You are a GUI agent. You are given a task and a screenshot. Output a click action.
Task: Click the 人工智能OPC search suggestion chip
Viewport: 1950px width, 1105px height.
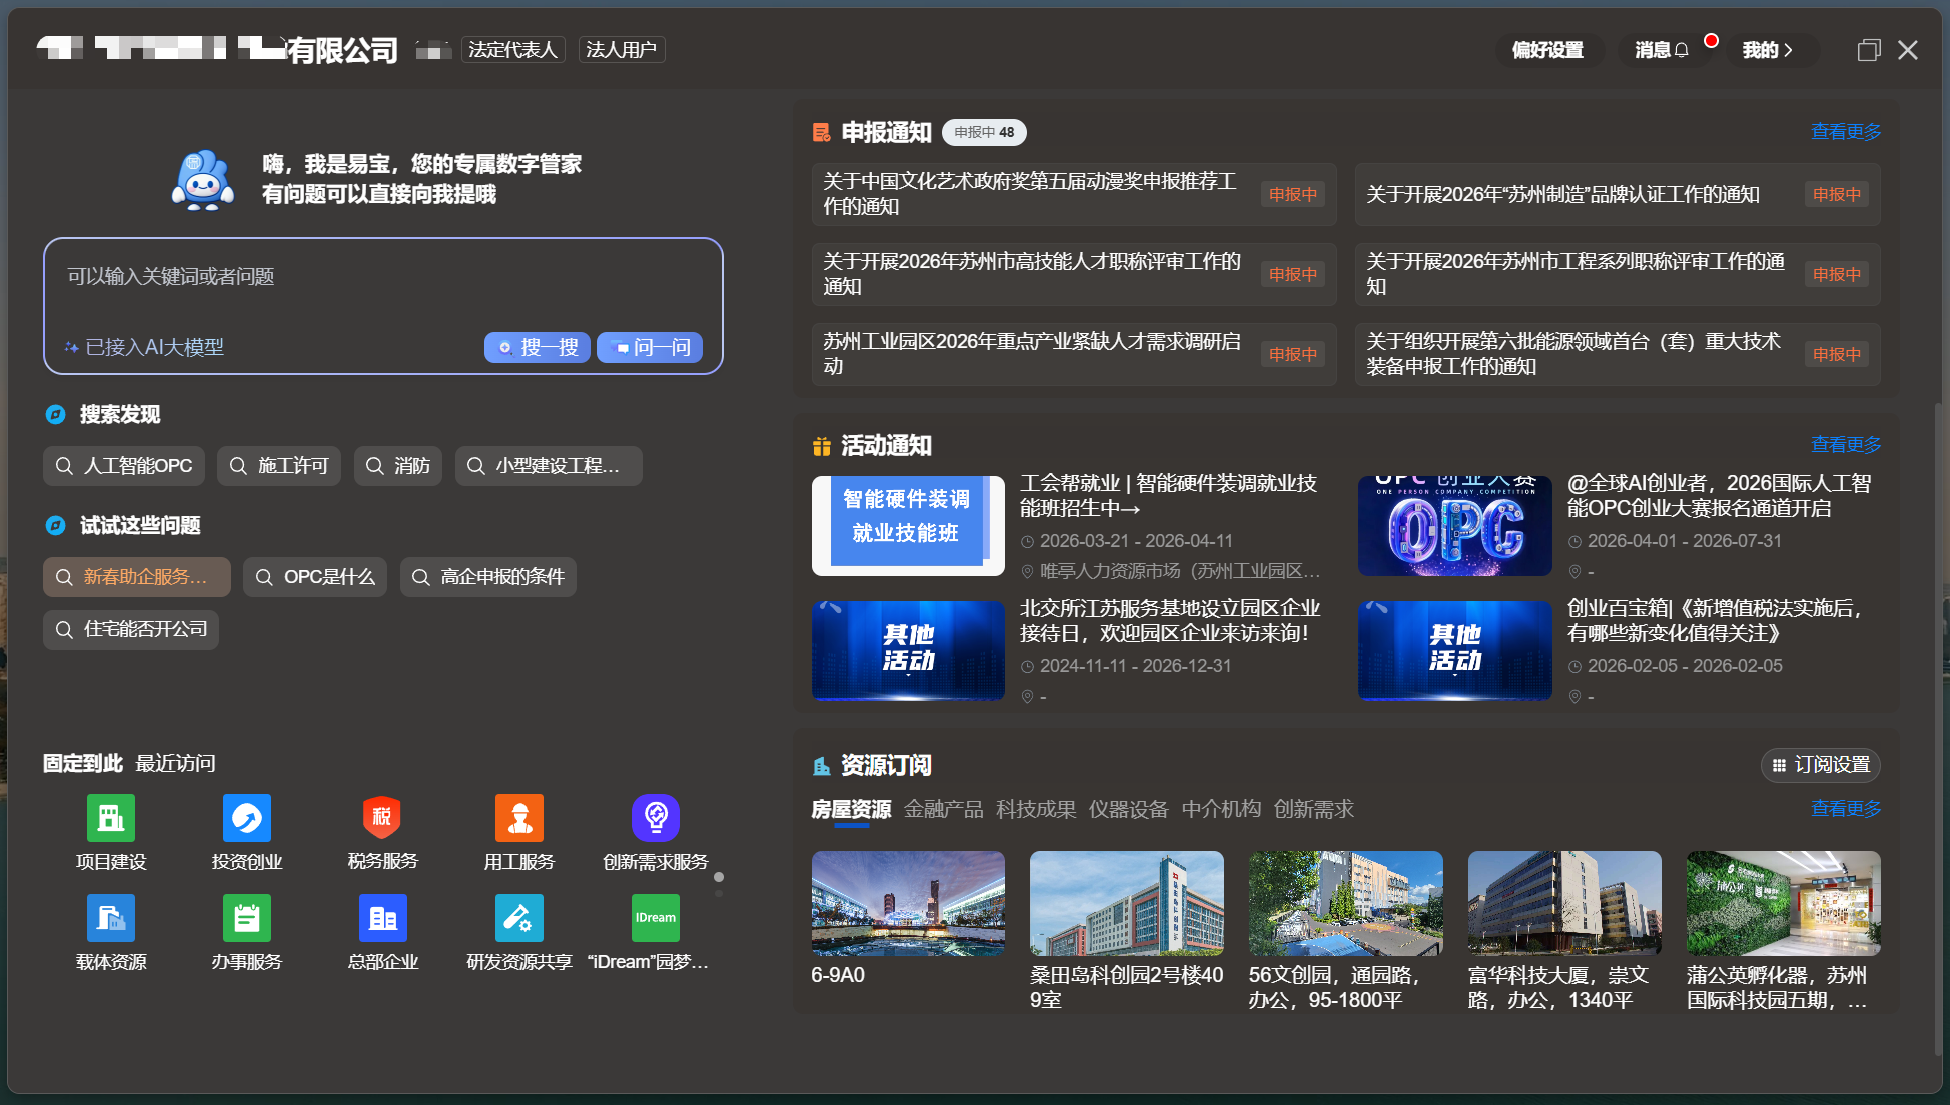(x=124, y=466)
